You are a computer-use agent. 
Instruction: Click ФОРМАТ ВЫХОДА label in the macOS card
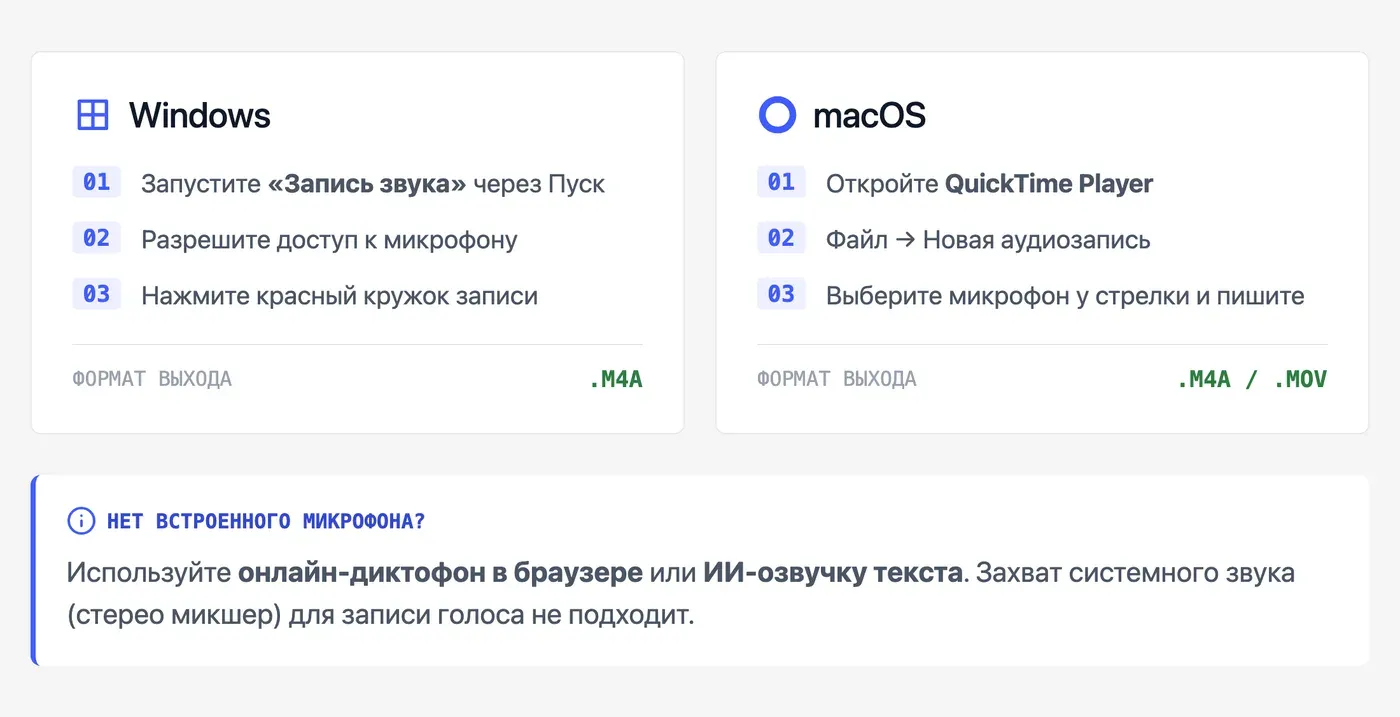837,379
